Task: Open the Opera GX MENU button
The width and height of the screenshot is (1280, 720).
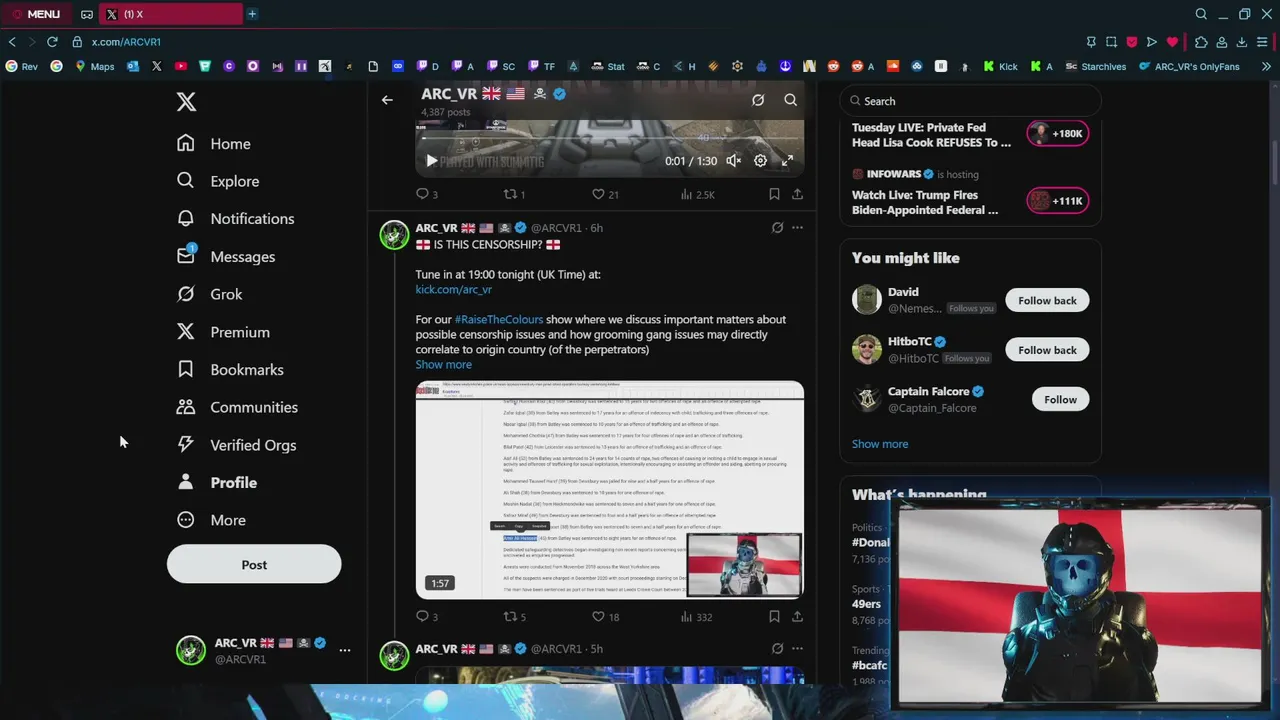Action: point(36,14)
